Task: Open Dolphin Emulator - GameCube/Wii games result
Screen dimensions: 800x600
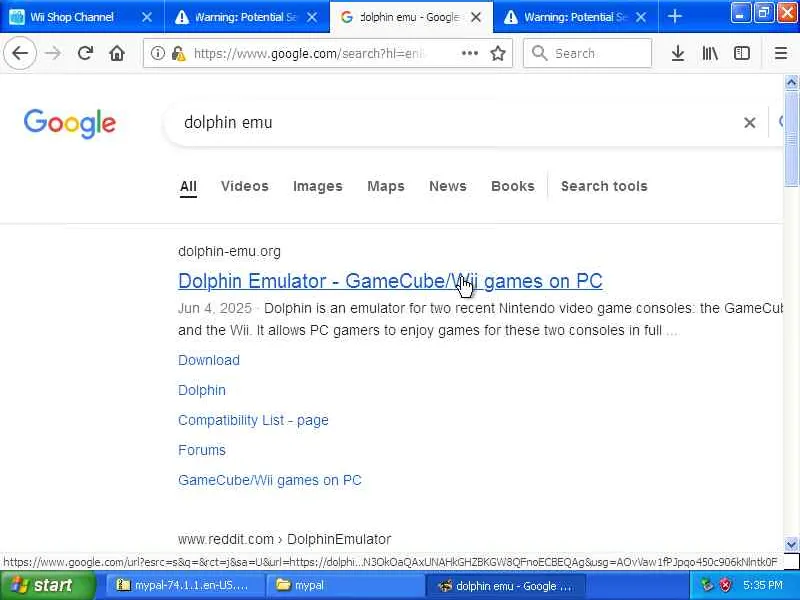Action: [x=390, y=281]
